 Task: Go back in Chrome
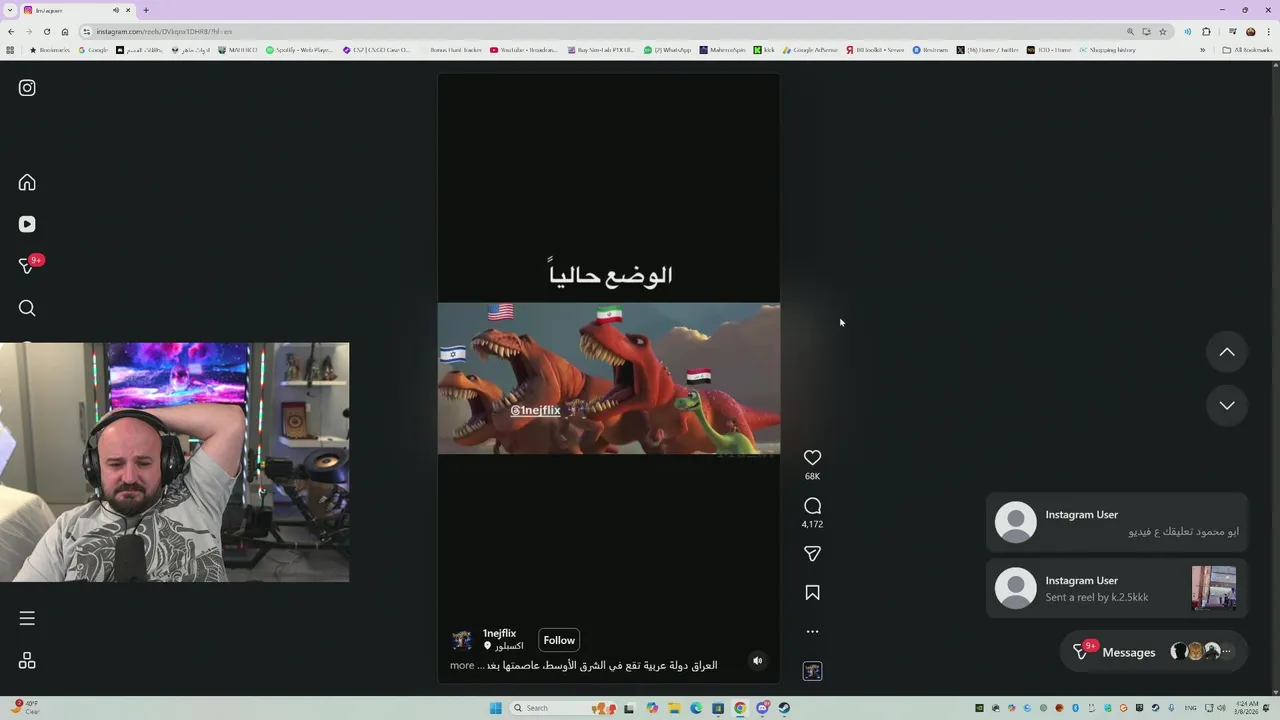(10, 31)
